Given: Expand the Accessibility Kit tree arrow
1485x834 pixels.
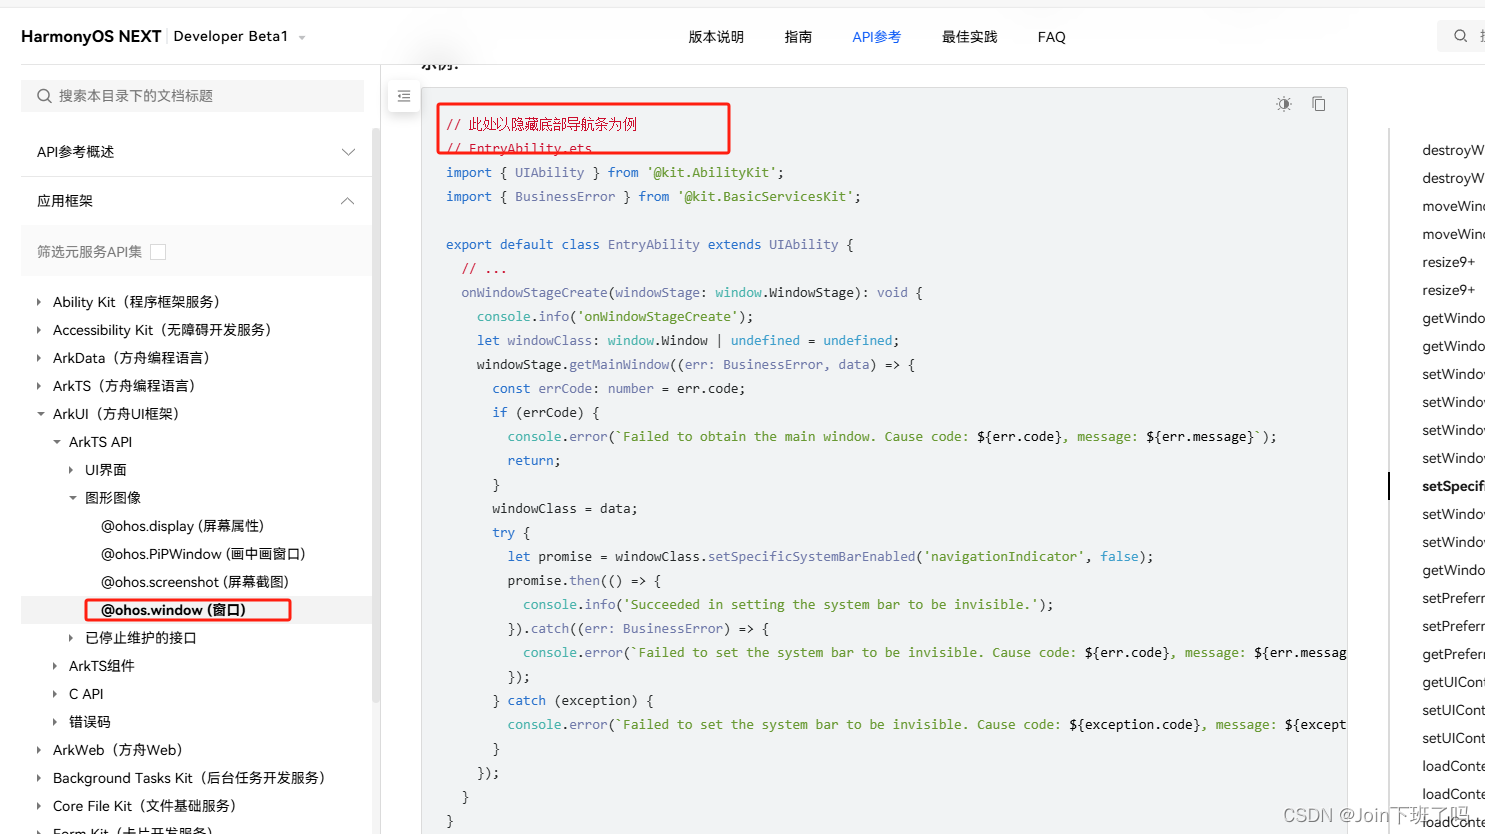Looking at the screenshot, I should coord(39,330).
